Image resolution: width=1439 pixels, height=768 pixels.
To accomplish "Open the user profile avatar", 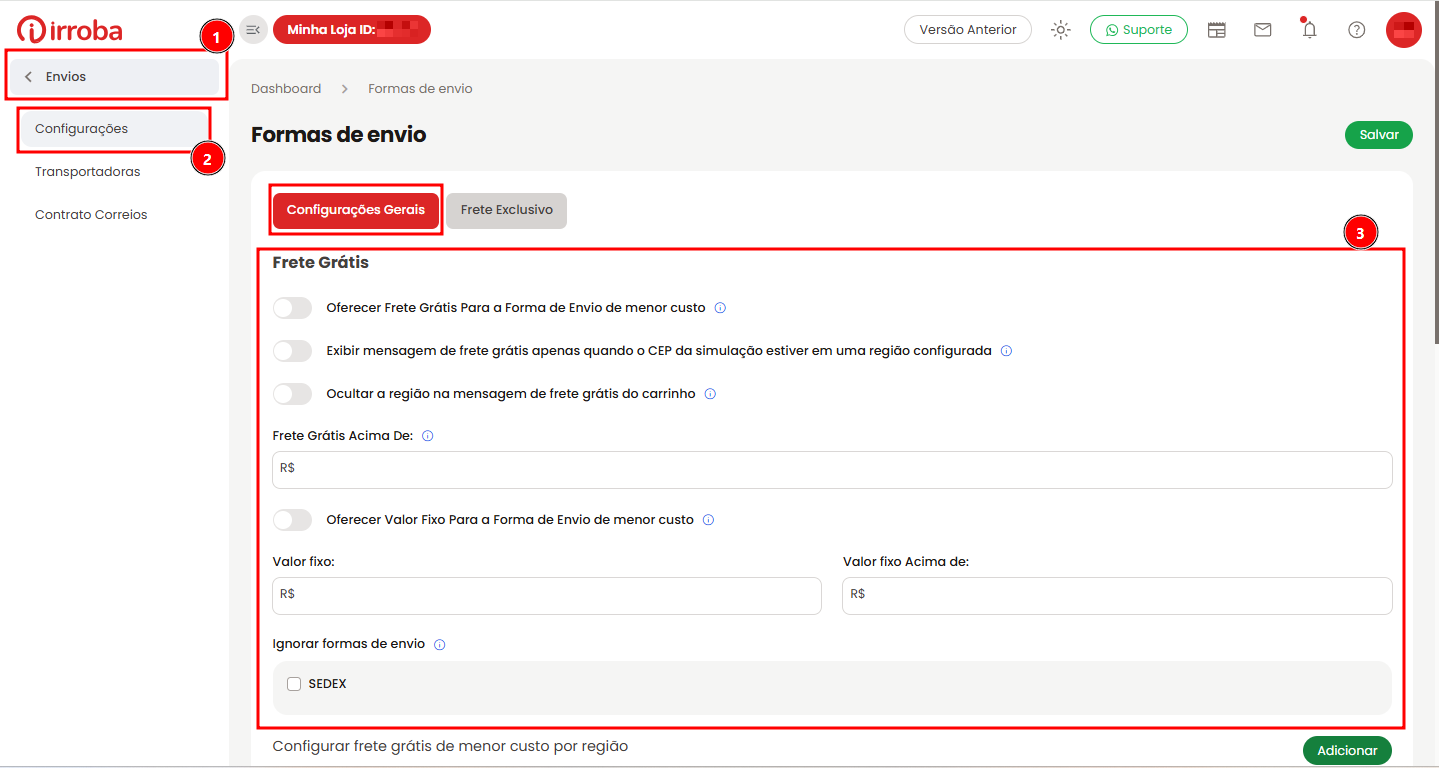I will pyautogui.click(x=1404, y=30).
